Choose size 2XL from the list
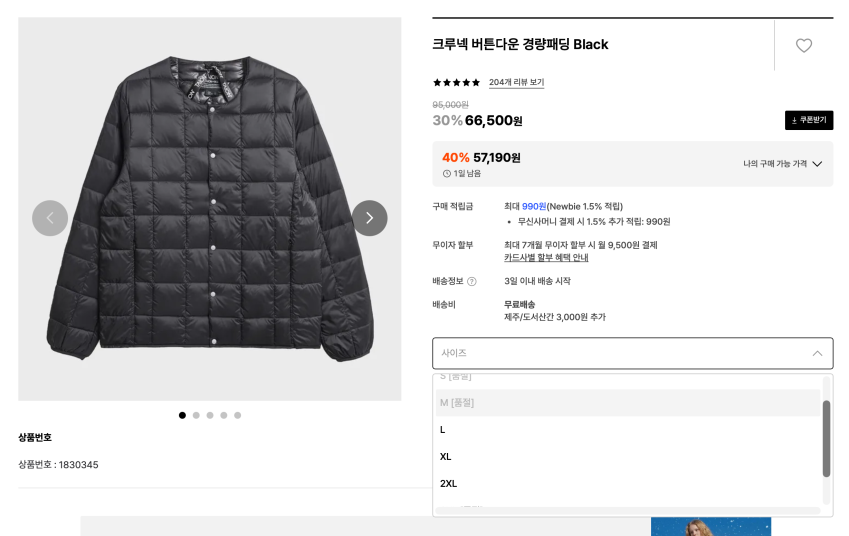Image resolution: width=849 pixels, height=536 pixels. click(449, 484)
